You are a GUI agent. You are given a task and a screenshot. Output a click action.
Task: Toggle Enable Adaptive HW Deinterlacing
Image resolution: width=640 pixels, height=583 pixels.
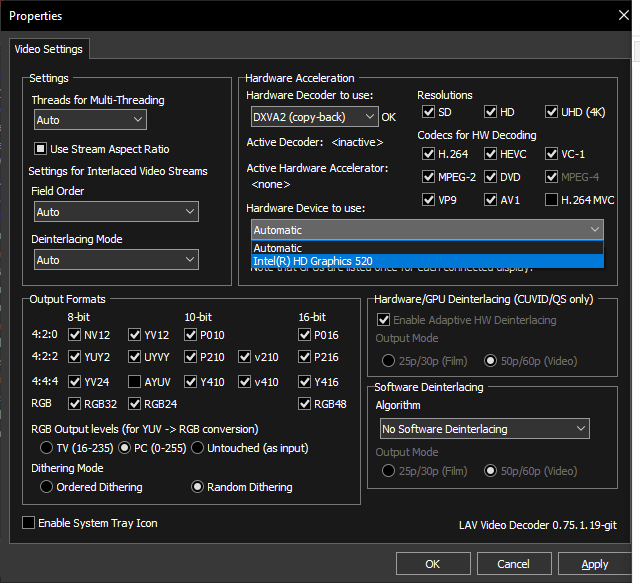383,320
